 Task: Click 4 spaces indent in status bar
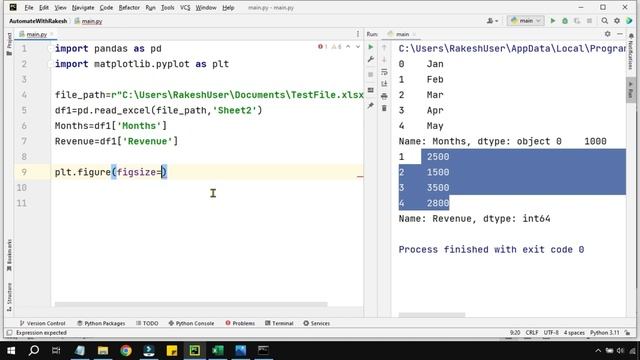coord(574,333)
